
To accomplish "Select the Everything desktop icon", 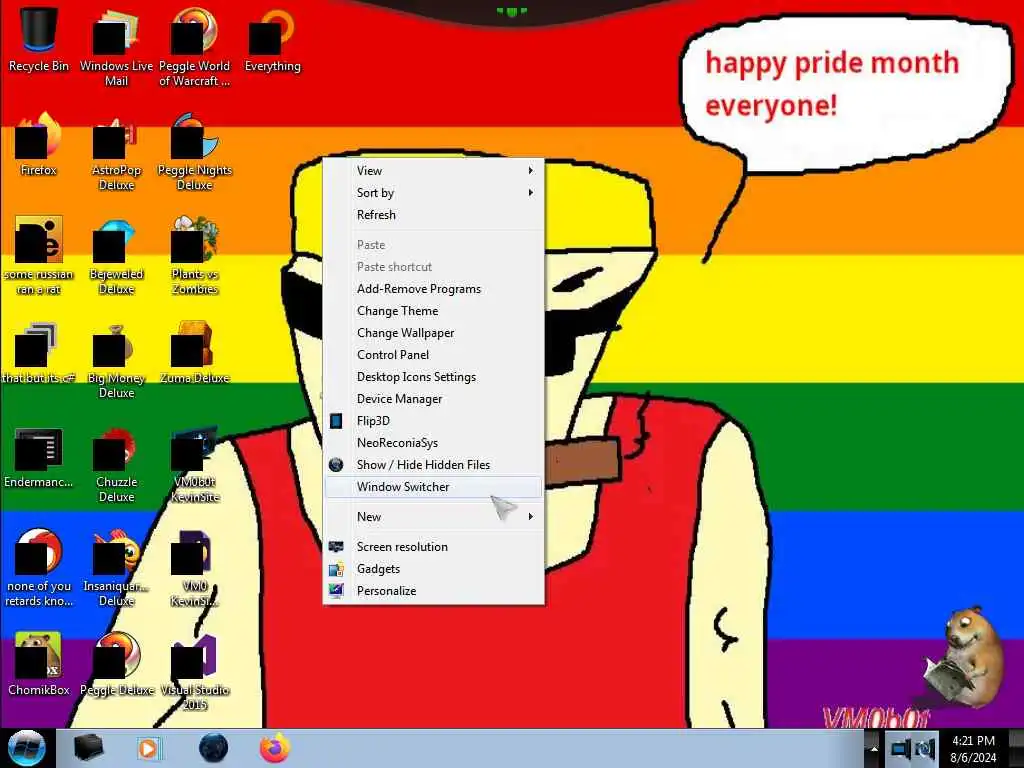I will tap(272, 40).
